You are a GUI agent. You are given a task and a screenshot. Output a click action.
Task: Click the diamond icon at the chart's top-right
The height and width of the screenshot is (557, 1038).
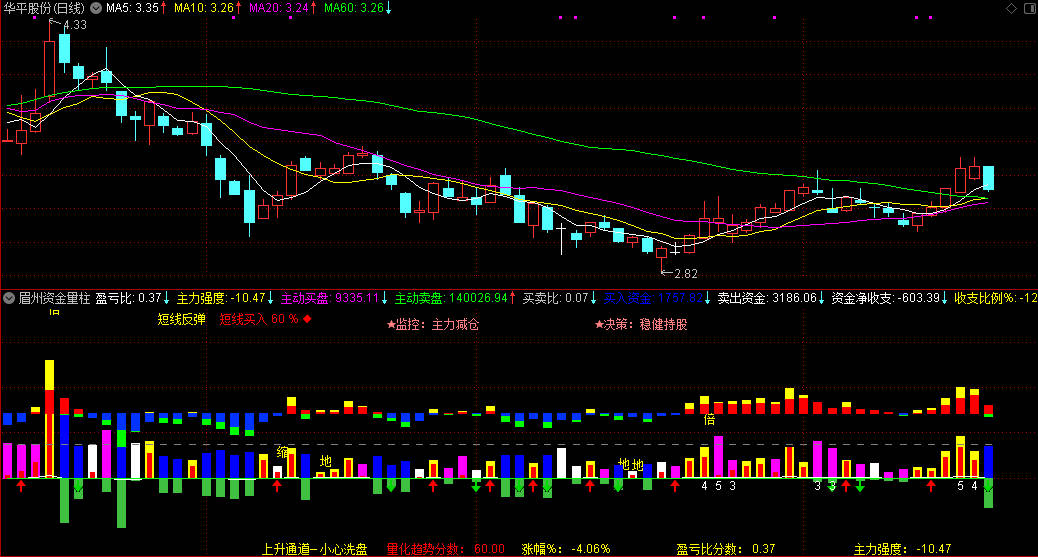point(1011,8)
